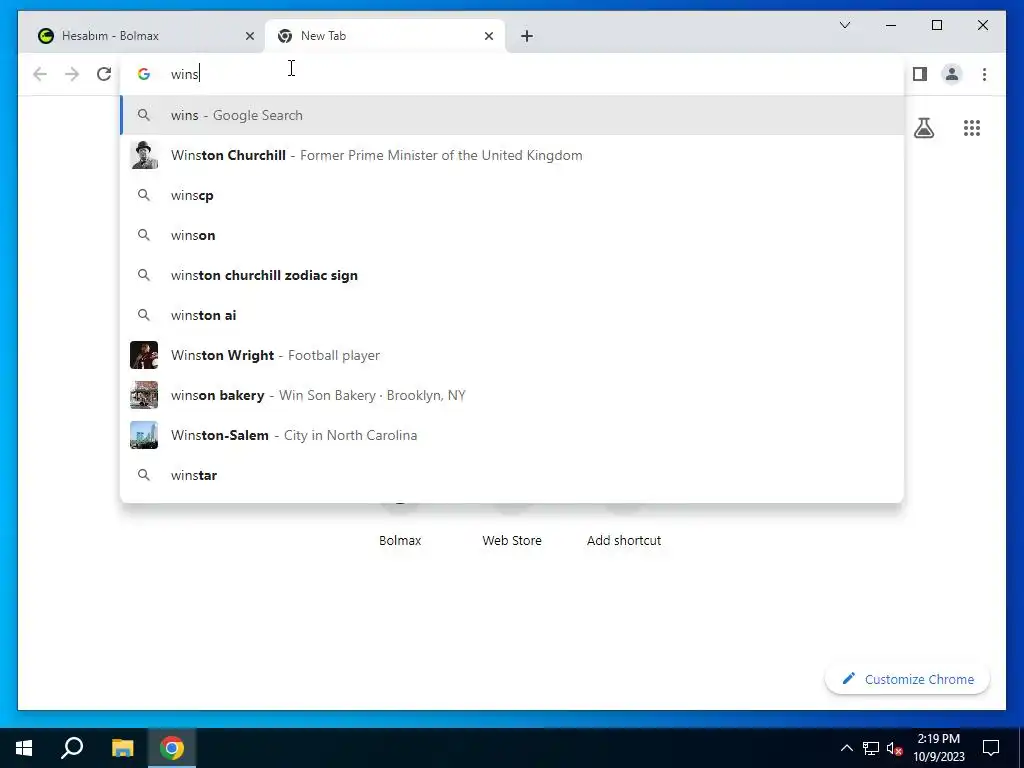Click the browser forward arrow
Viewport: 1024px width, 768px height.
tap(72, 74)
